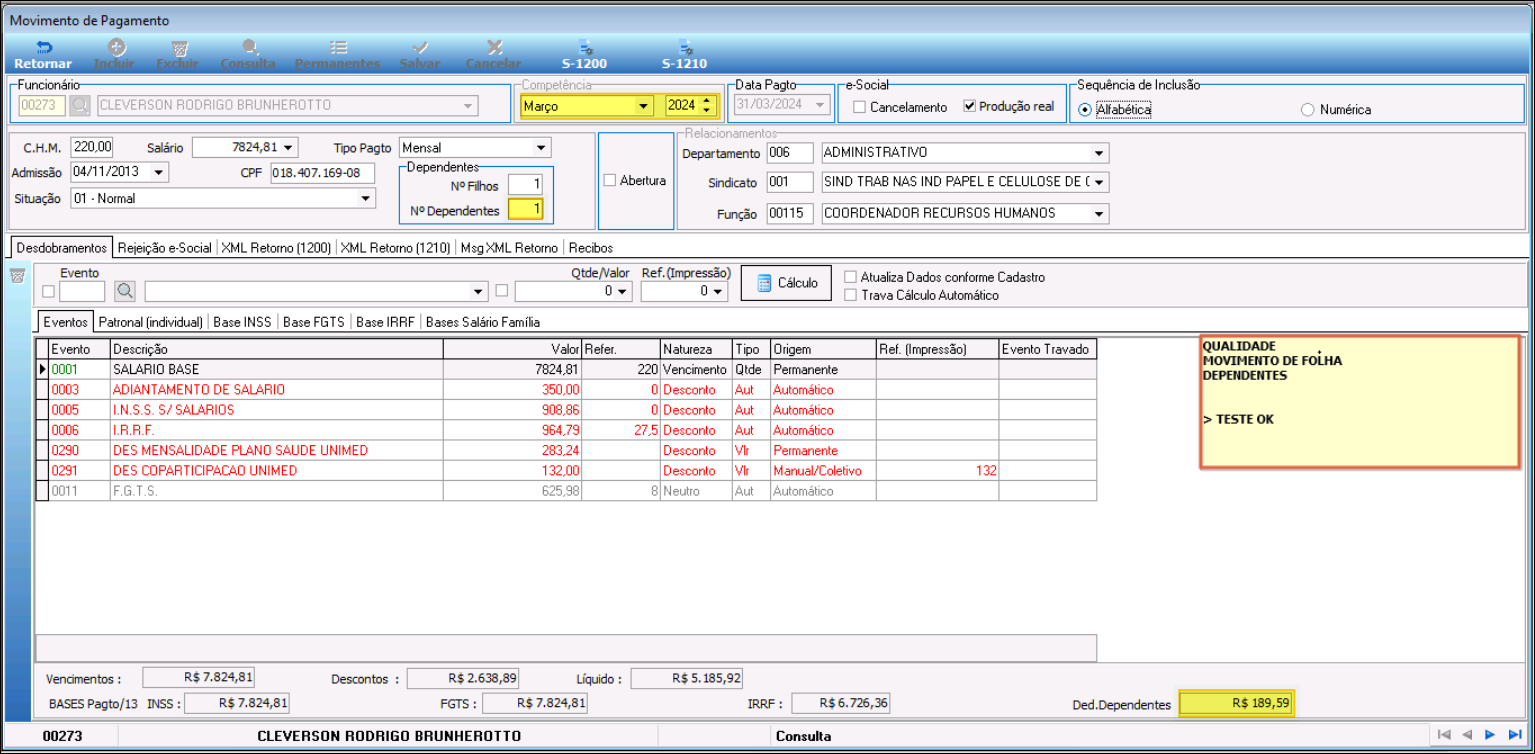Go to first record navigation arrow
This screenshot has height=754, width=1535.
tap(1443, 735)
